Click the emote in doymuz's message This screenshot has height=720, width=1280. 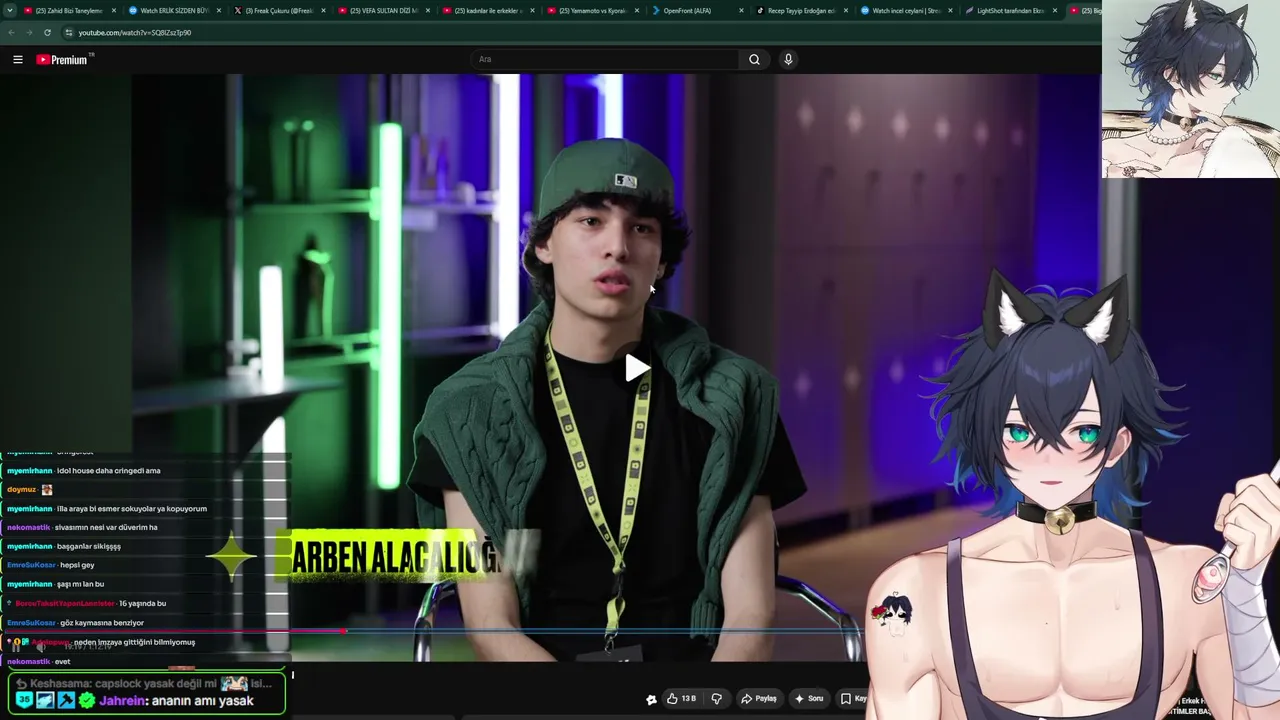[46, 490]
